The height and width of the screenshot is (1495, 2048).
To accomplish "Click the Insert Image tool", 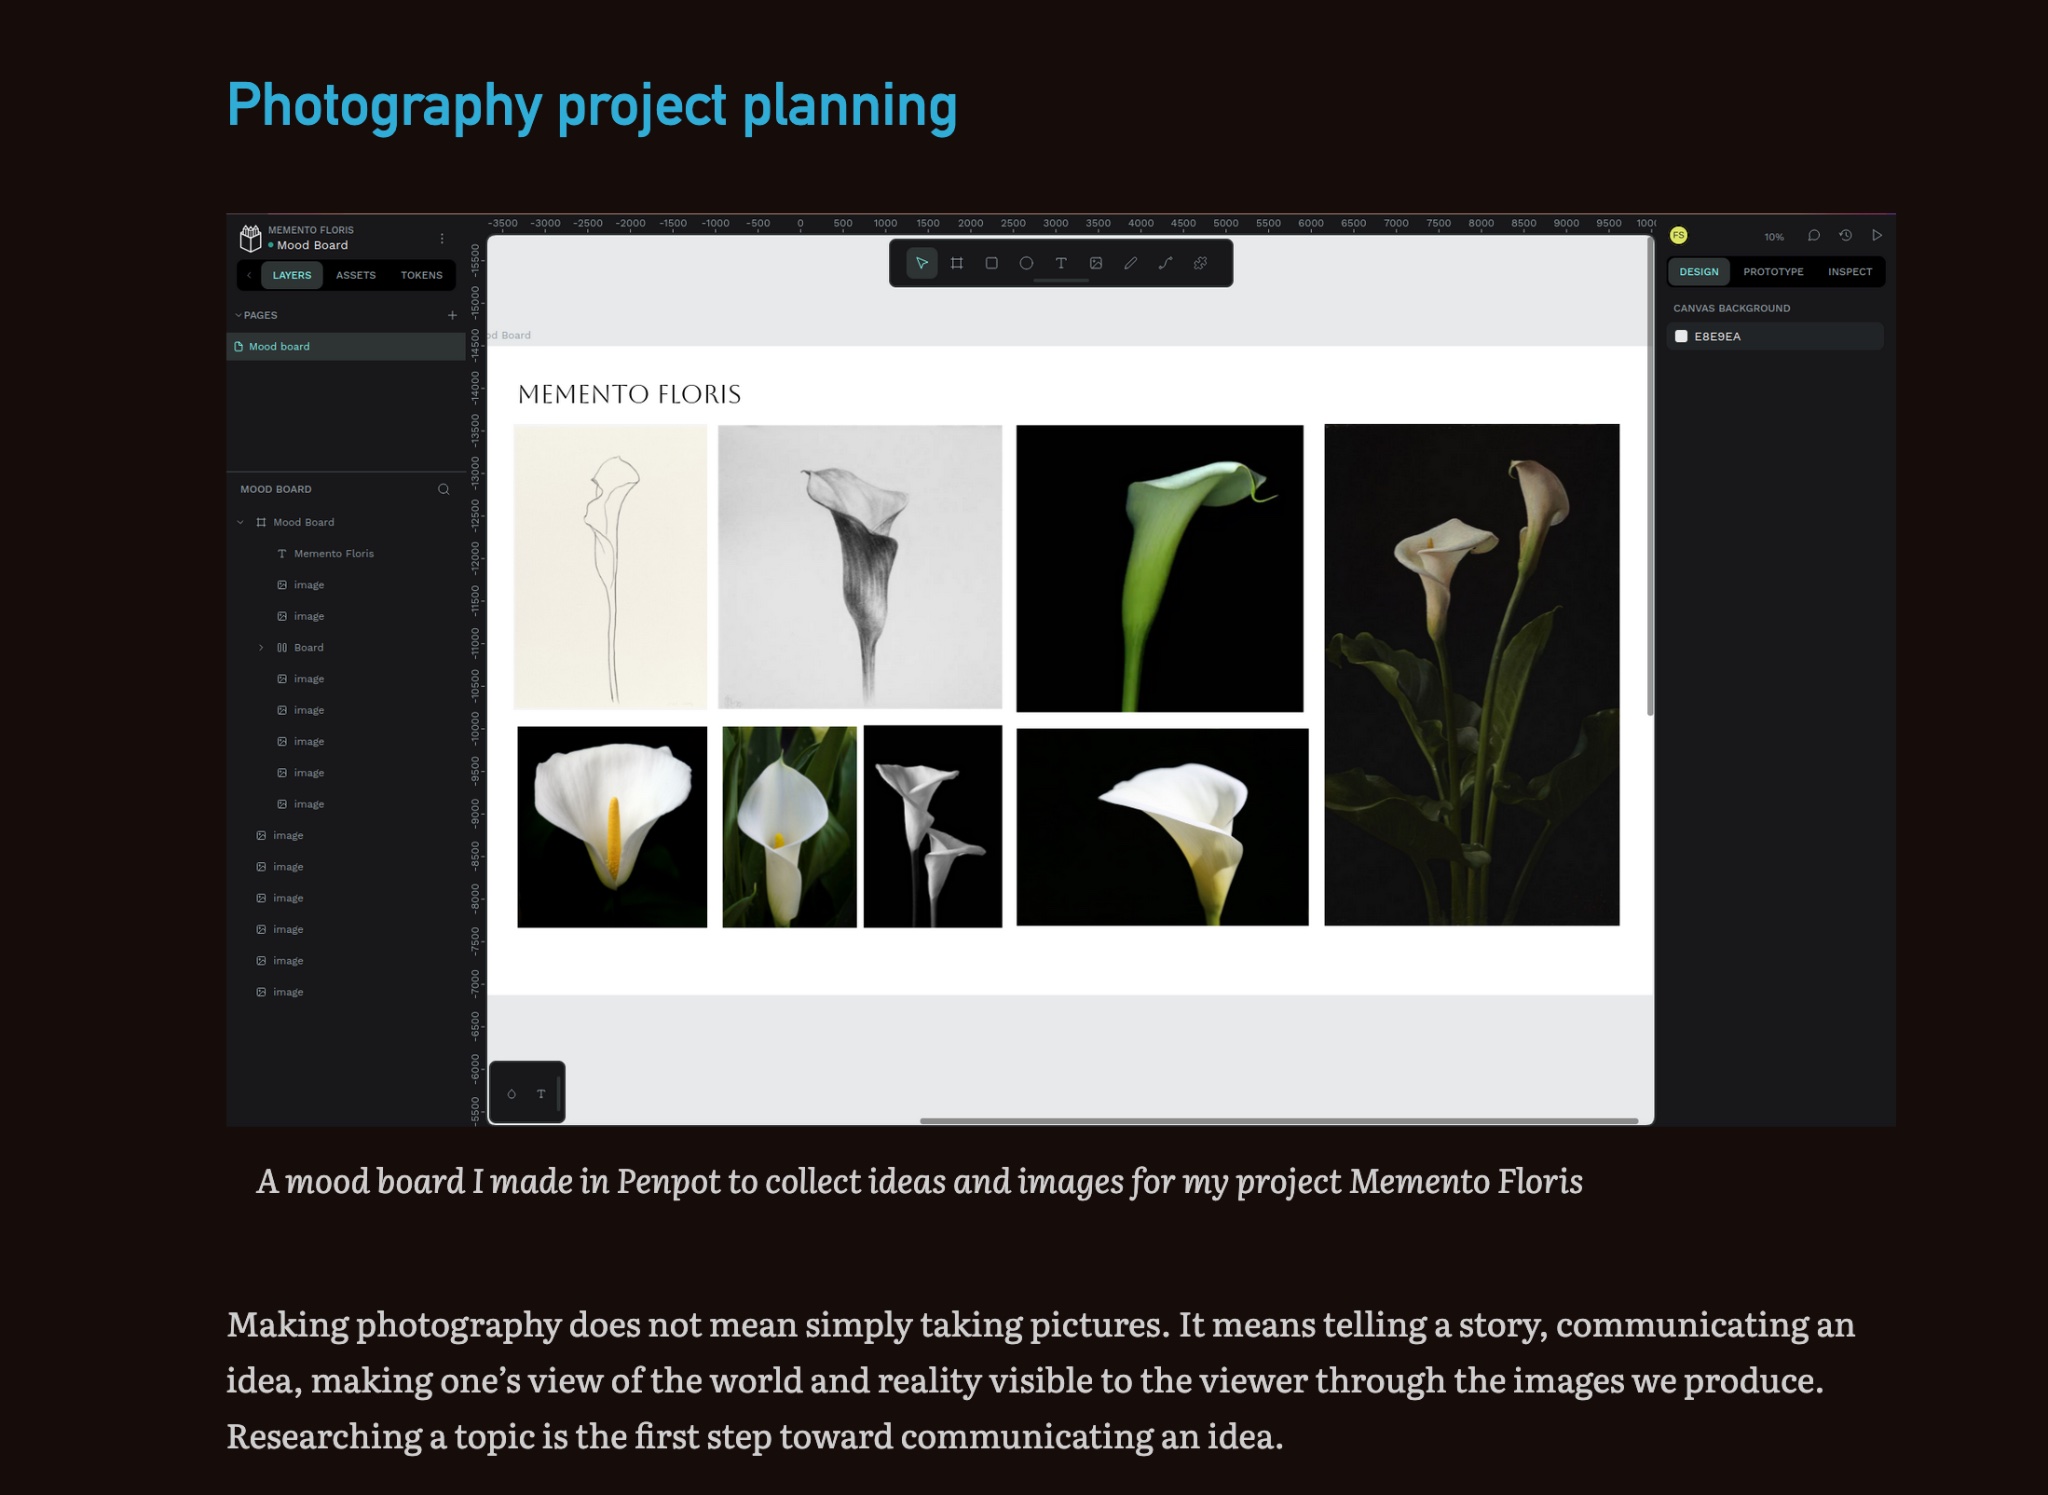I will point(1096,263).
